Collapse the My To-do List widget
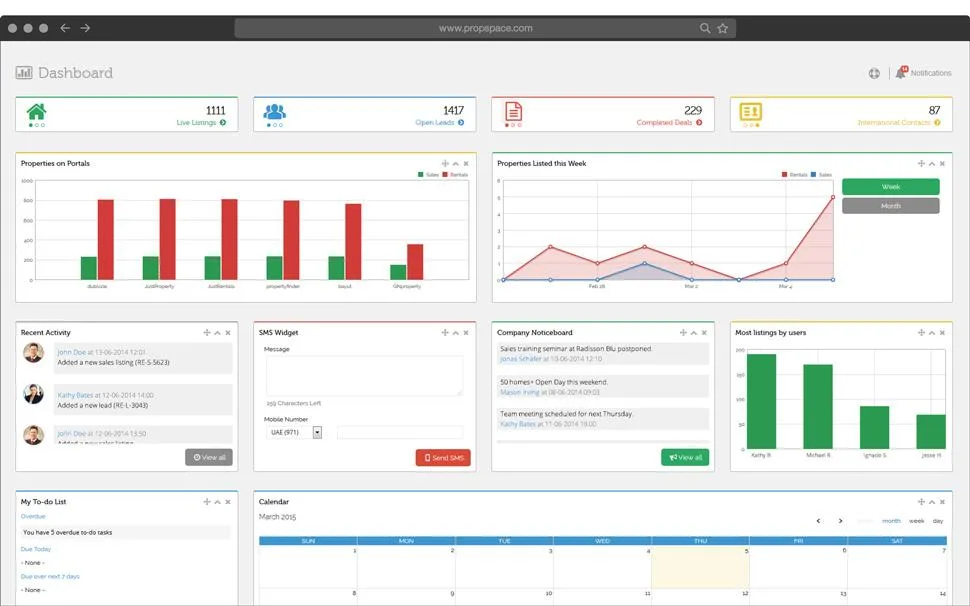This screenshot has width=970, height=606. click(x=217, y=501)
